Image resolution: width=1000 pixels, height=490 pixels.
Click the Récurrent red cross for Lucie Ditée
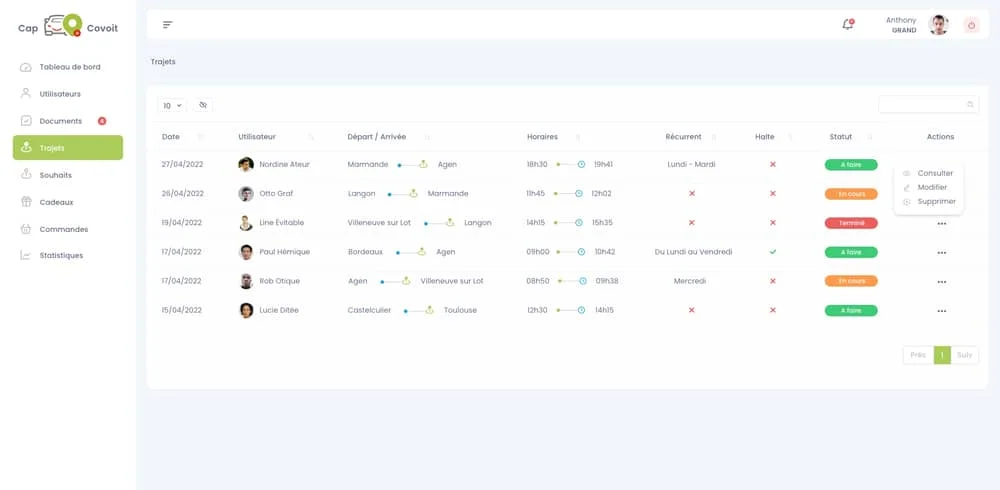(692, 310)
